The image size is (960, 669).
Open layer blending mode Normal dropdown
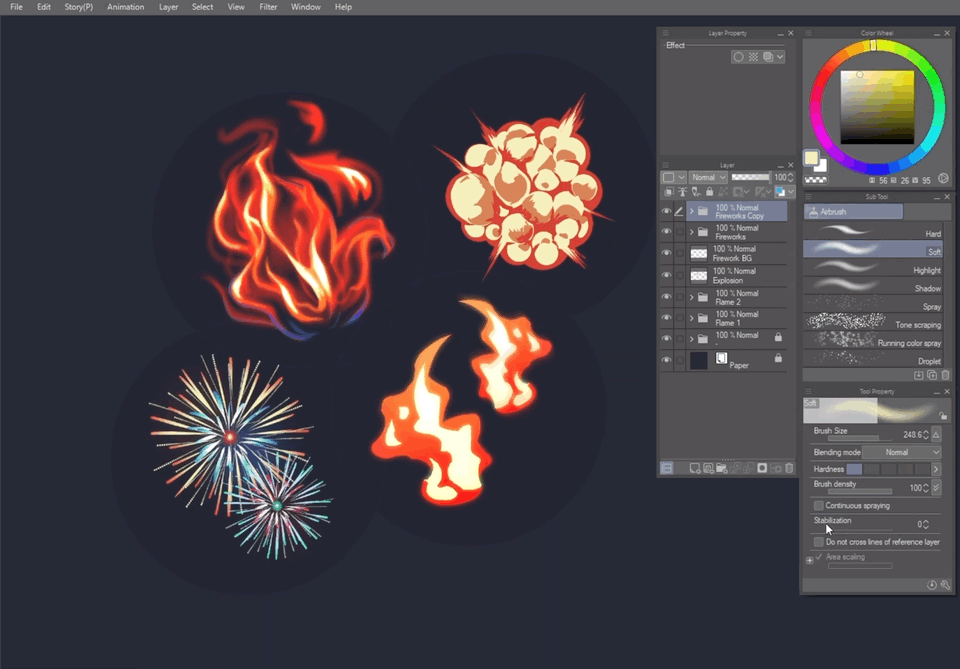click(708, 178)
